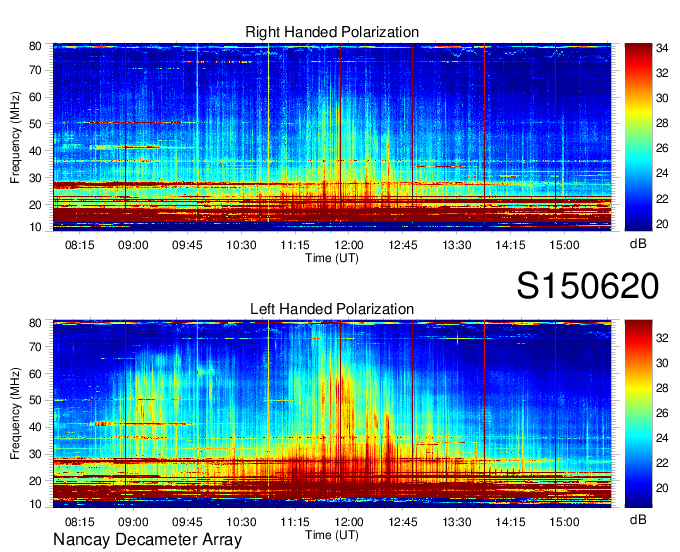The height and width of the screenshot is (552, 680).
Task: Click the 12:45 time tick of the Right Handed plot
Action: tap(402, 245)
